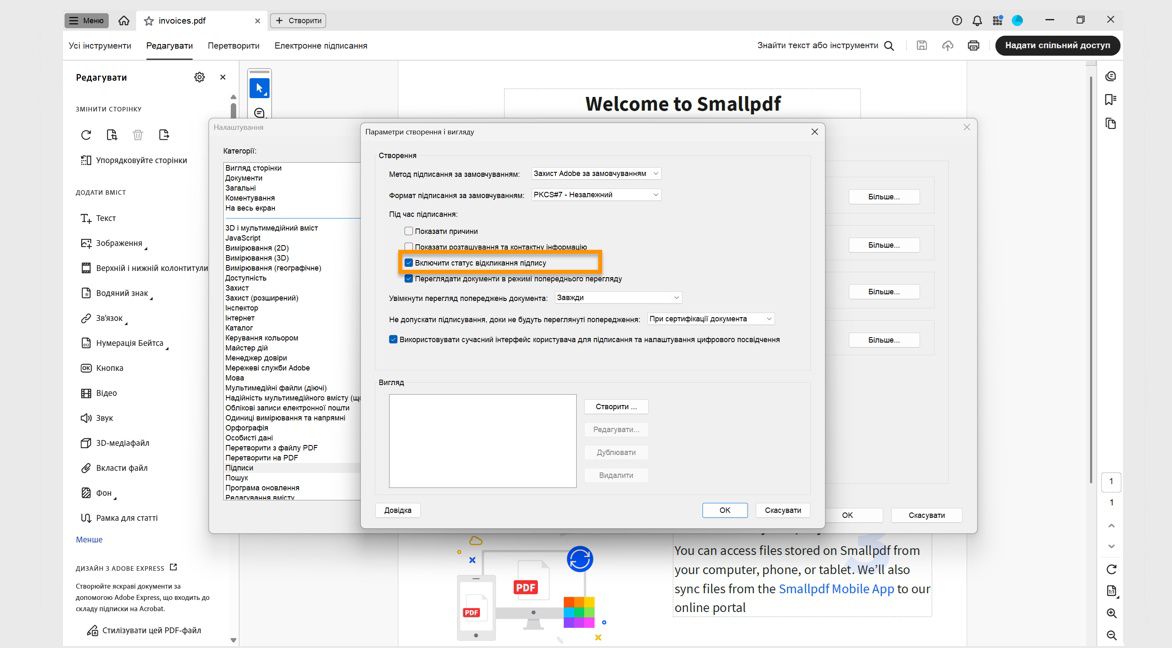Click the zoom in icon in right rail
This screenshot has width=1172, height=648.
[x=1111, y=614]
